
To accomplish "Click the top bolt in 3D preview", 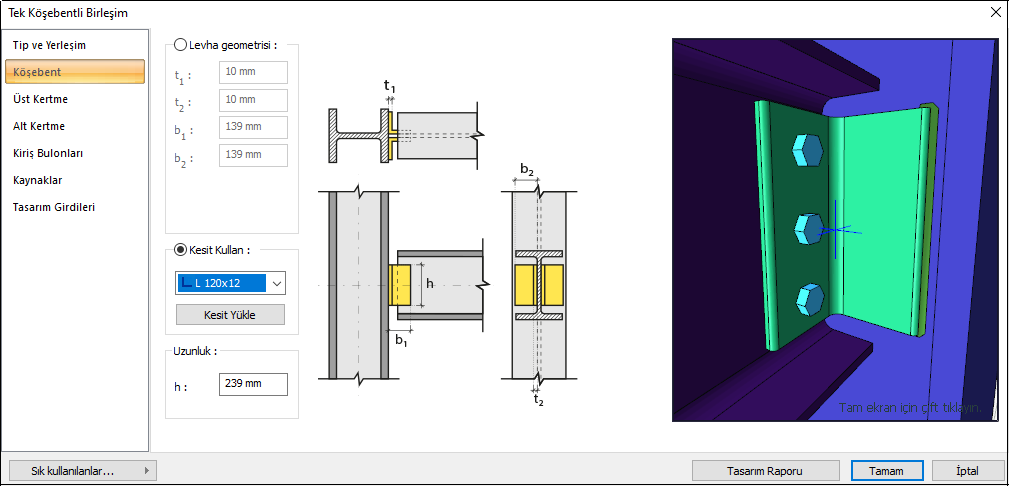I will click(x=806, y=151).
